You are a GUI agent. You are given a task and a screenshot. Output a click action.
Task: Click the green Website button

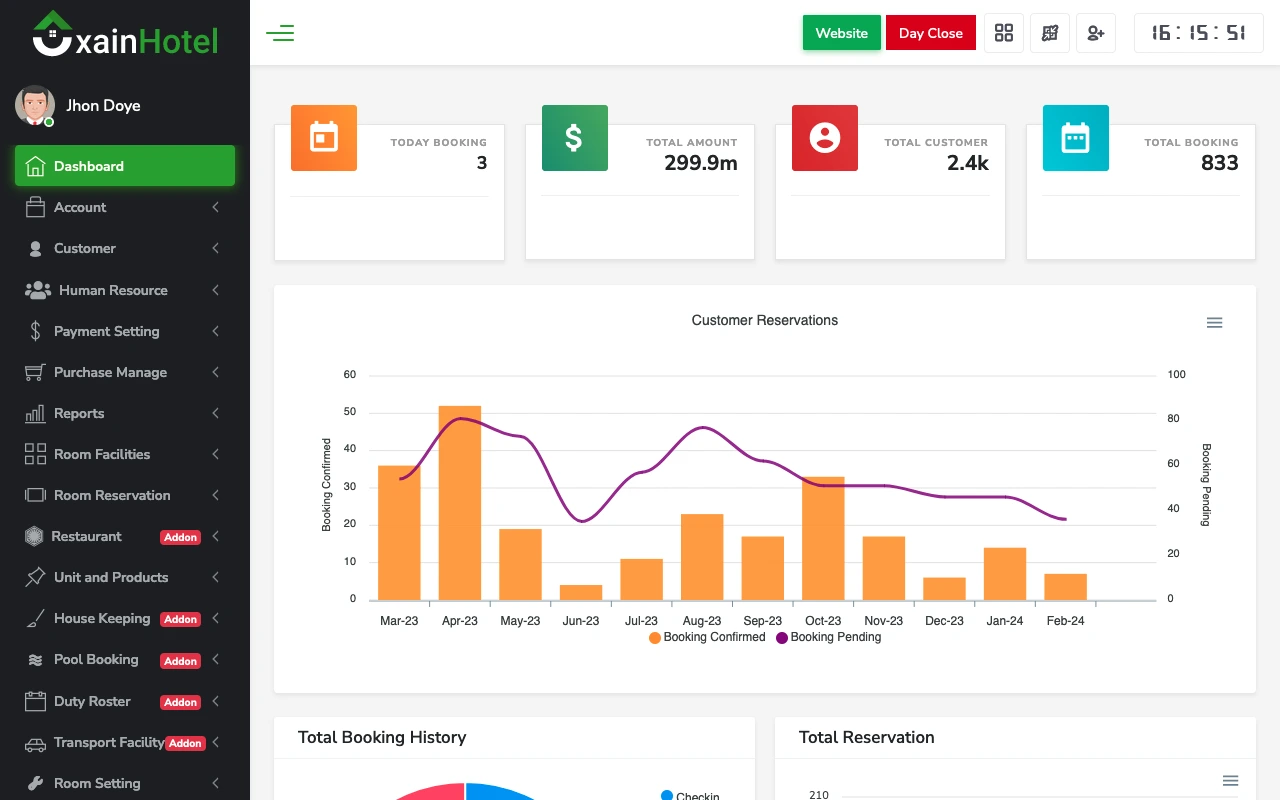841,33
